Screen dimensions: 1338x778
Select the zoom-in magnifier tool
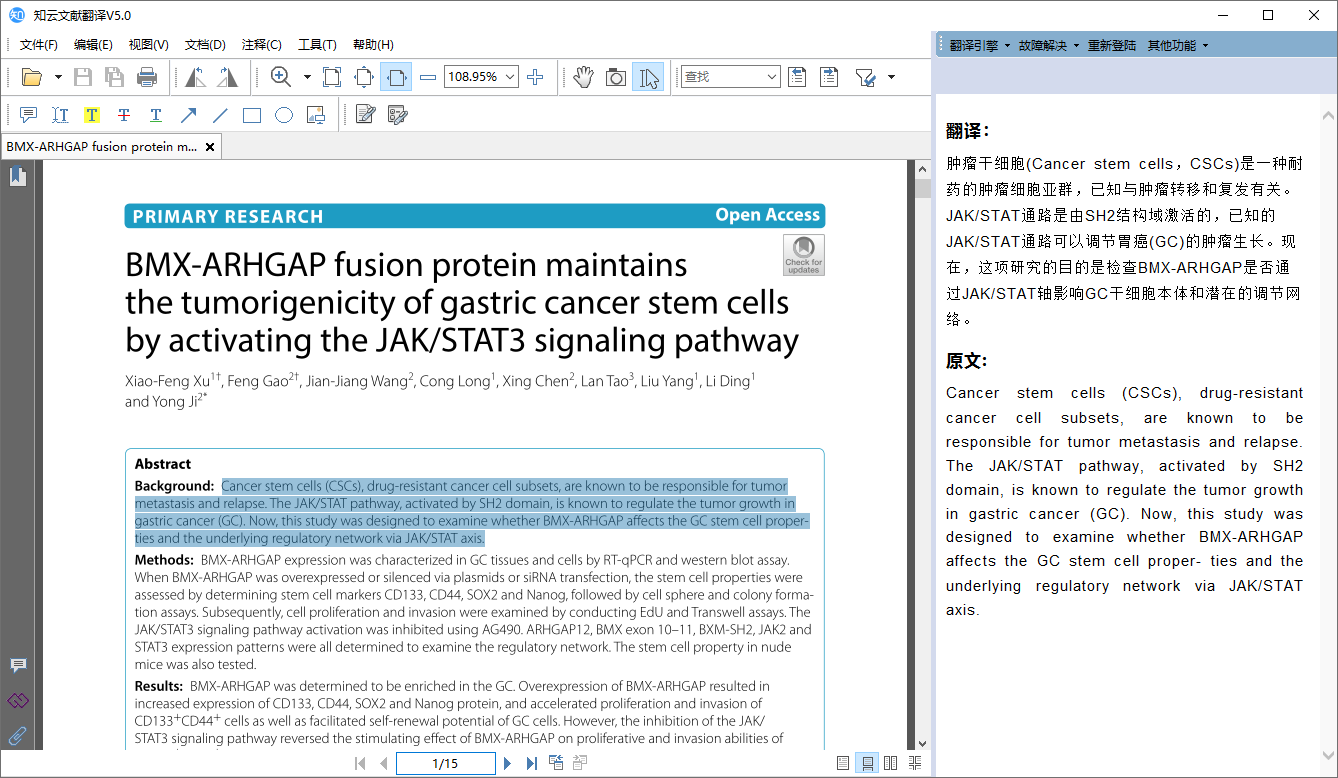pyautogui.click(x=281, y=77)
